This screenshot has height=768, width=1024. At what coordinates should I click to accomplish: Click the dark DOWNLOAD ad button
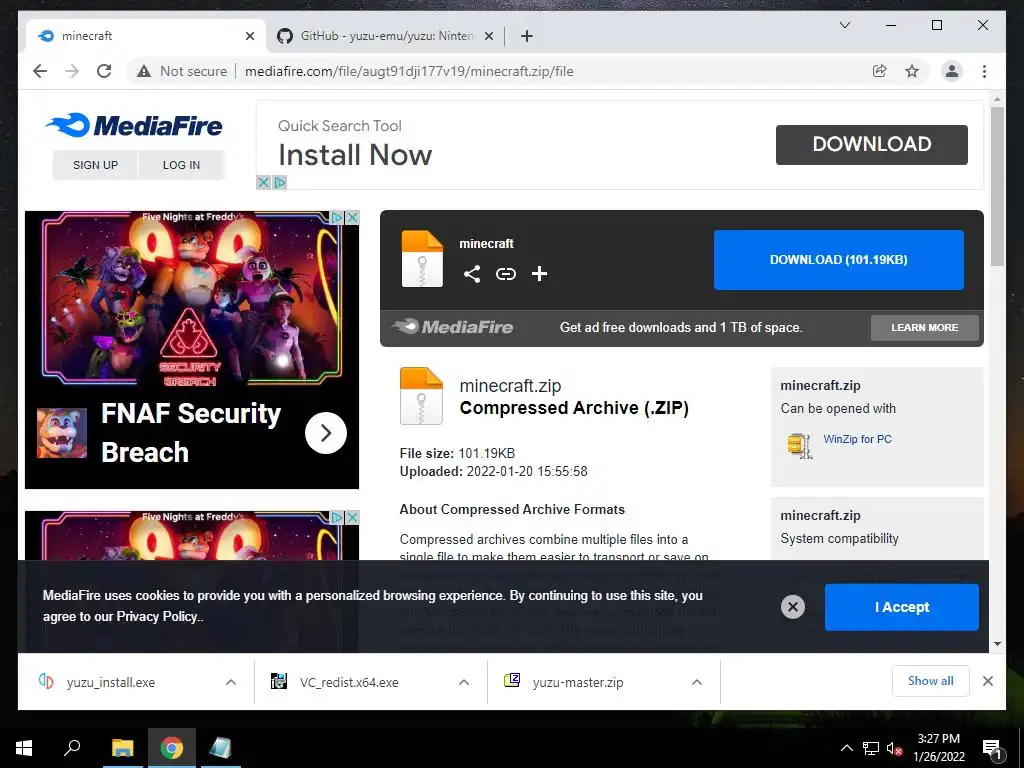tap(872, 144)
